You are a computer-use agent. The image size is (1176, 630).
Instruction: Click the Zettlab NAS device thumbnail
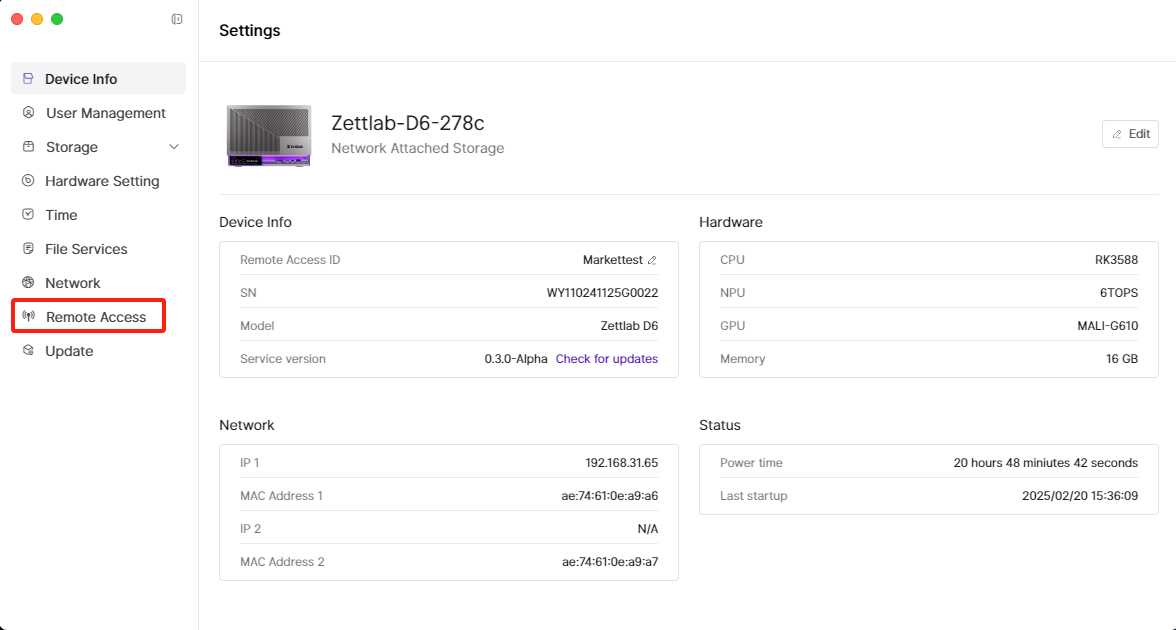click(x=268, y=135)
